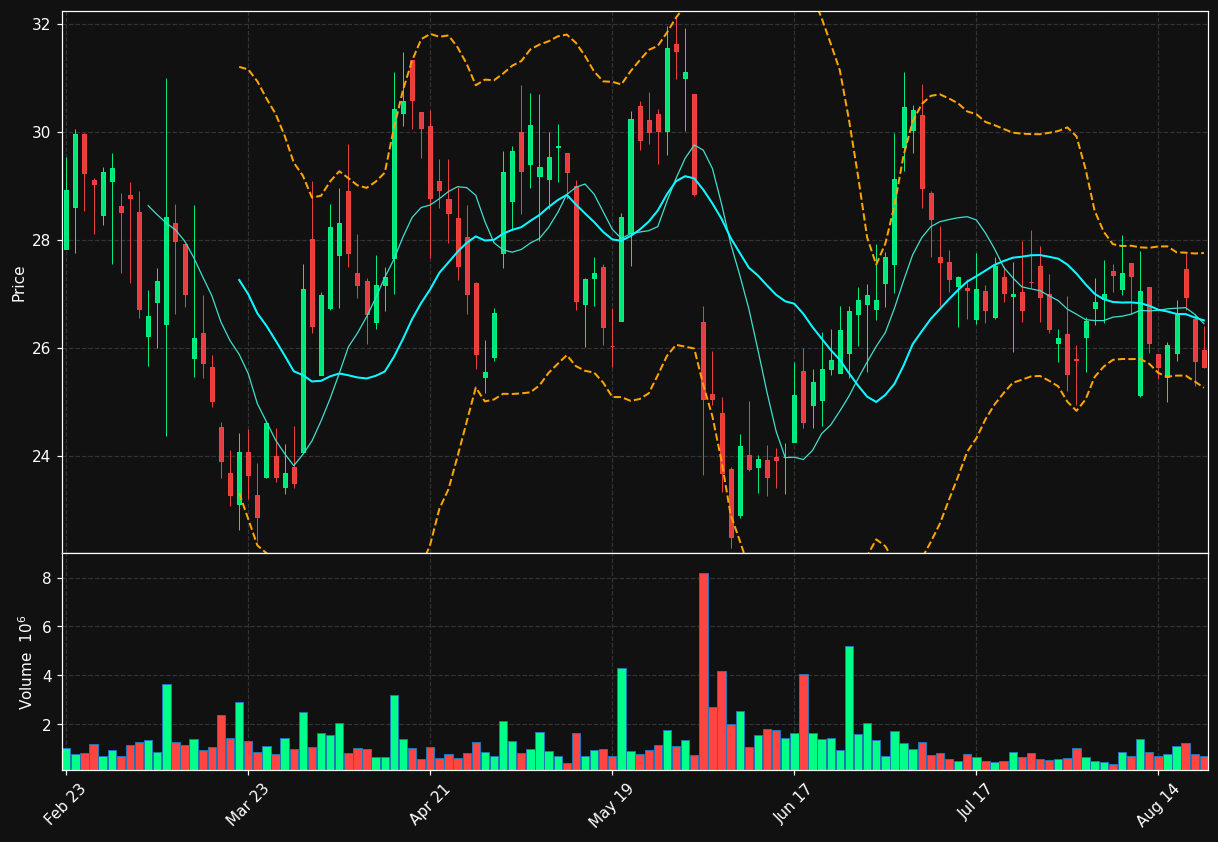Click the Jun 17 date label
The image size is (1218, 842).
coord(793,805)
